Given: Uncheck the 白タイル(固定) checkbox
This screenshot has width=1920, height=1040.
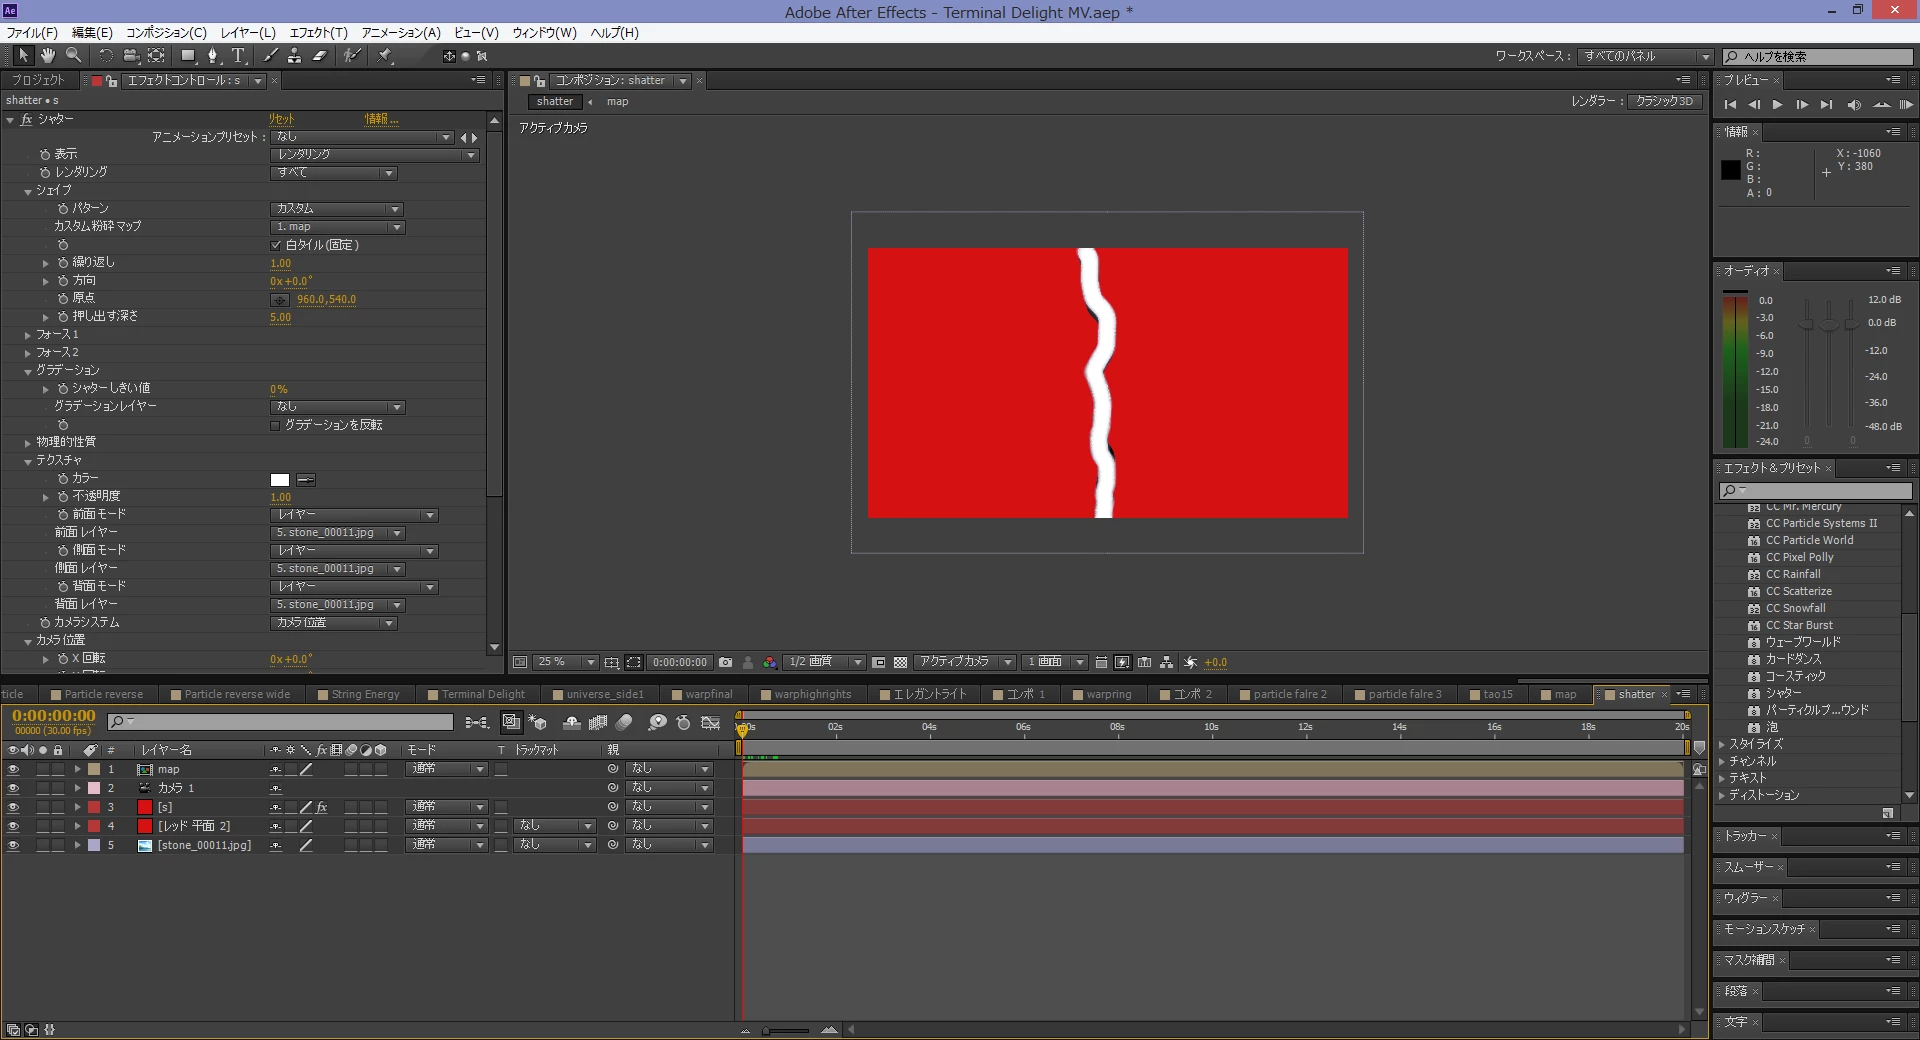Looking at the screenshot, I should point(276,245).
